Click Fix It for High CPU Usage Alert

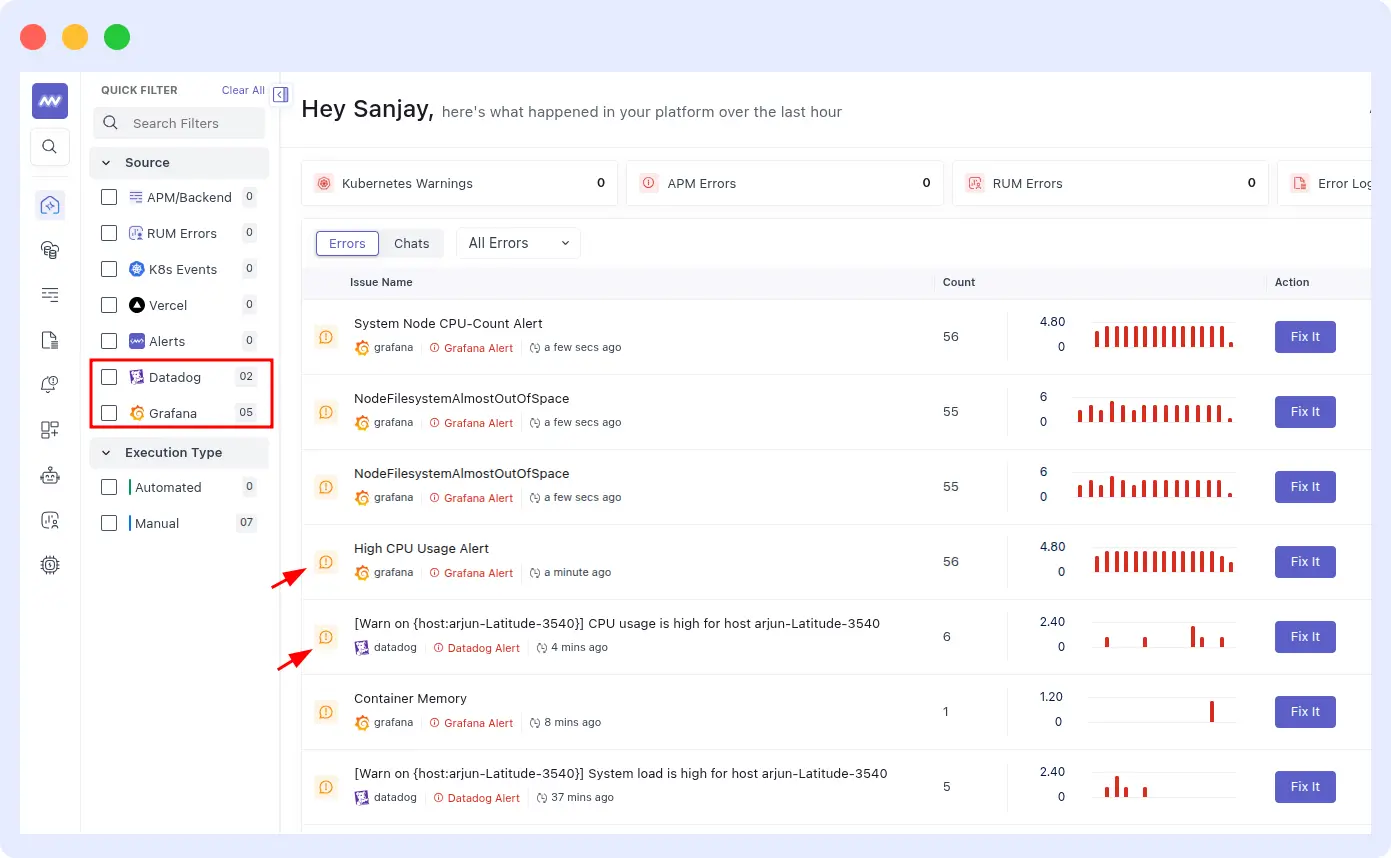1305,562
